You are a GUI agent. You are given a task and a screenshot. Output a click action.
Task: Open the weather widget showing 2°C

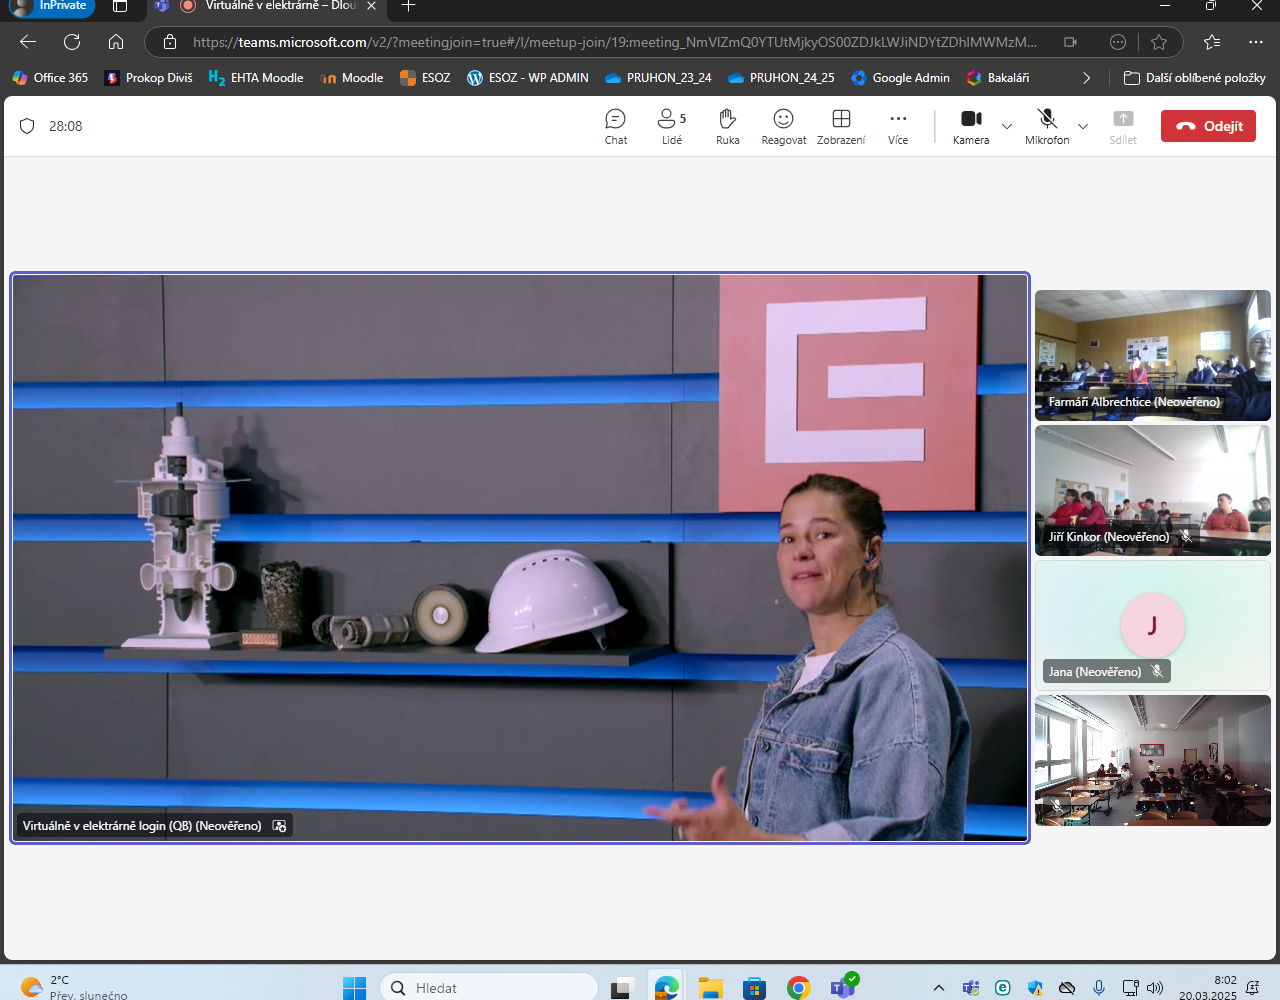click(x=76, y=988)
